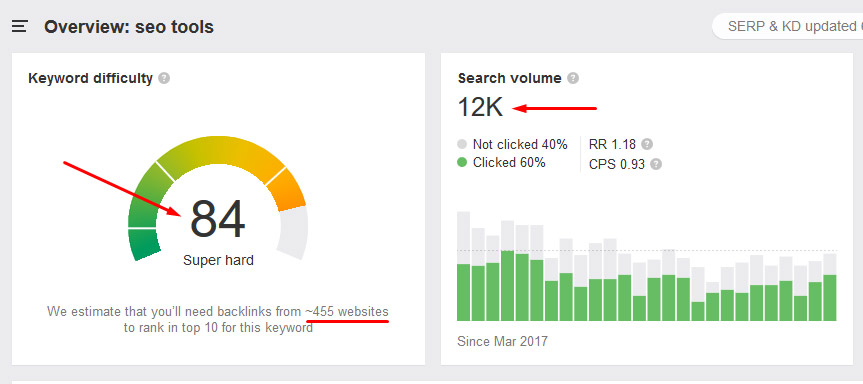Click the first bar in volume chart
The image size is (863, 384).
tap(463, 266)
